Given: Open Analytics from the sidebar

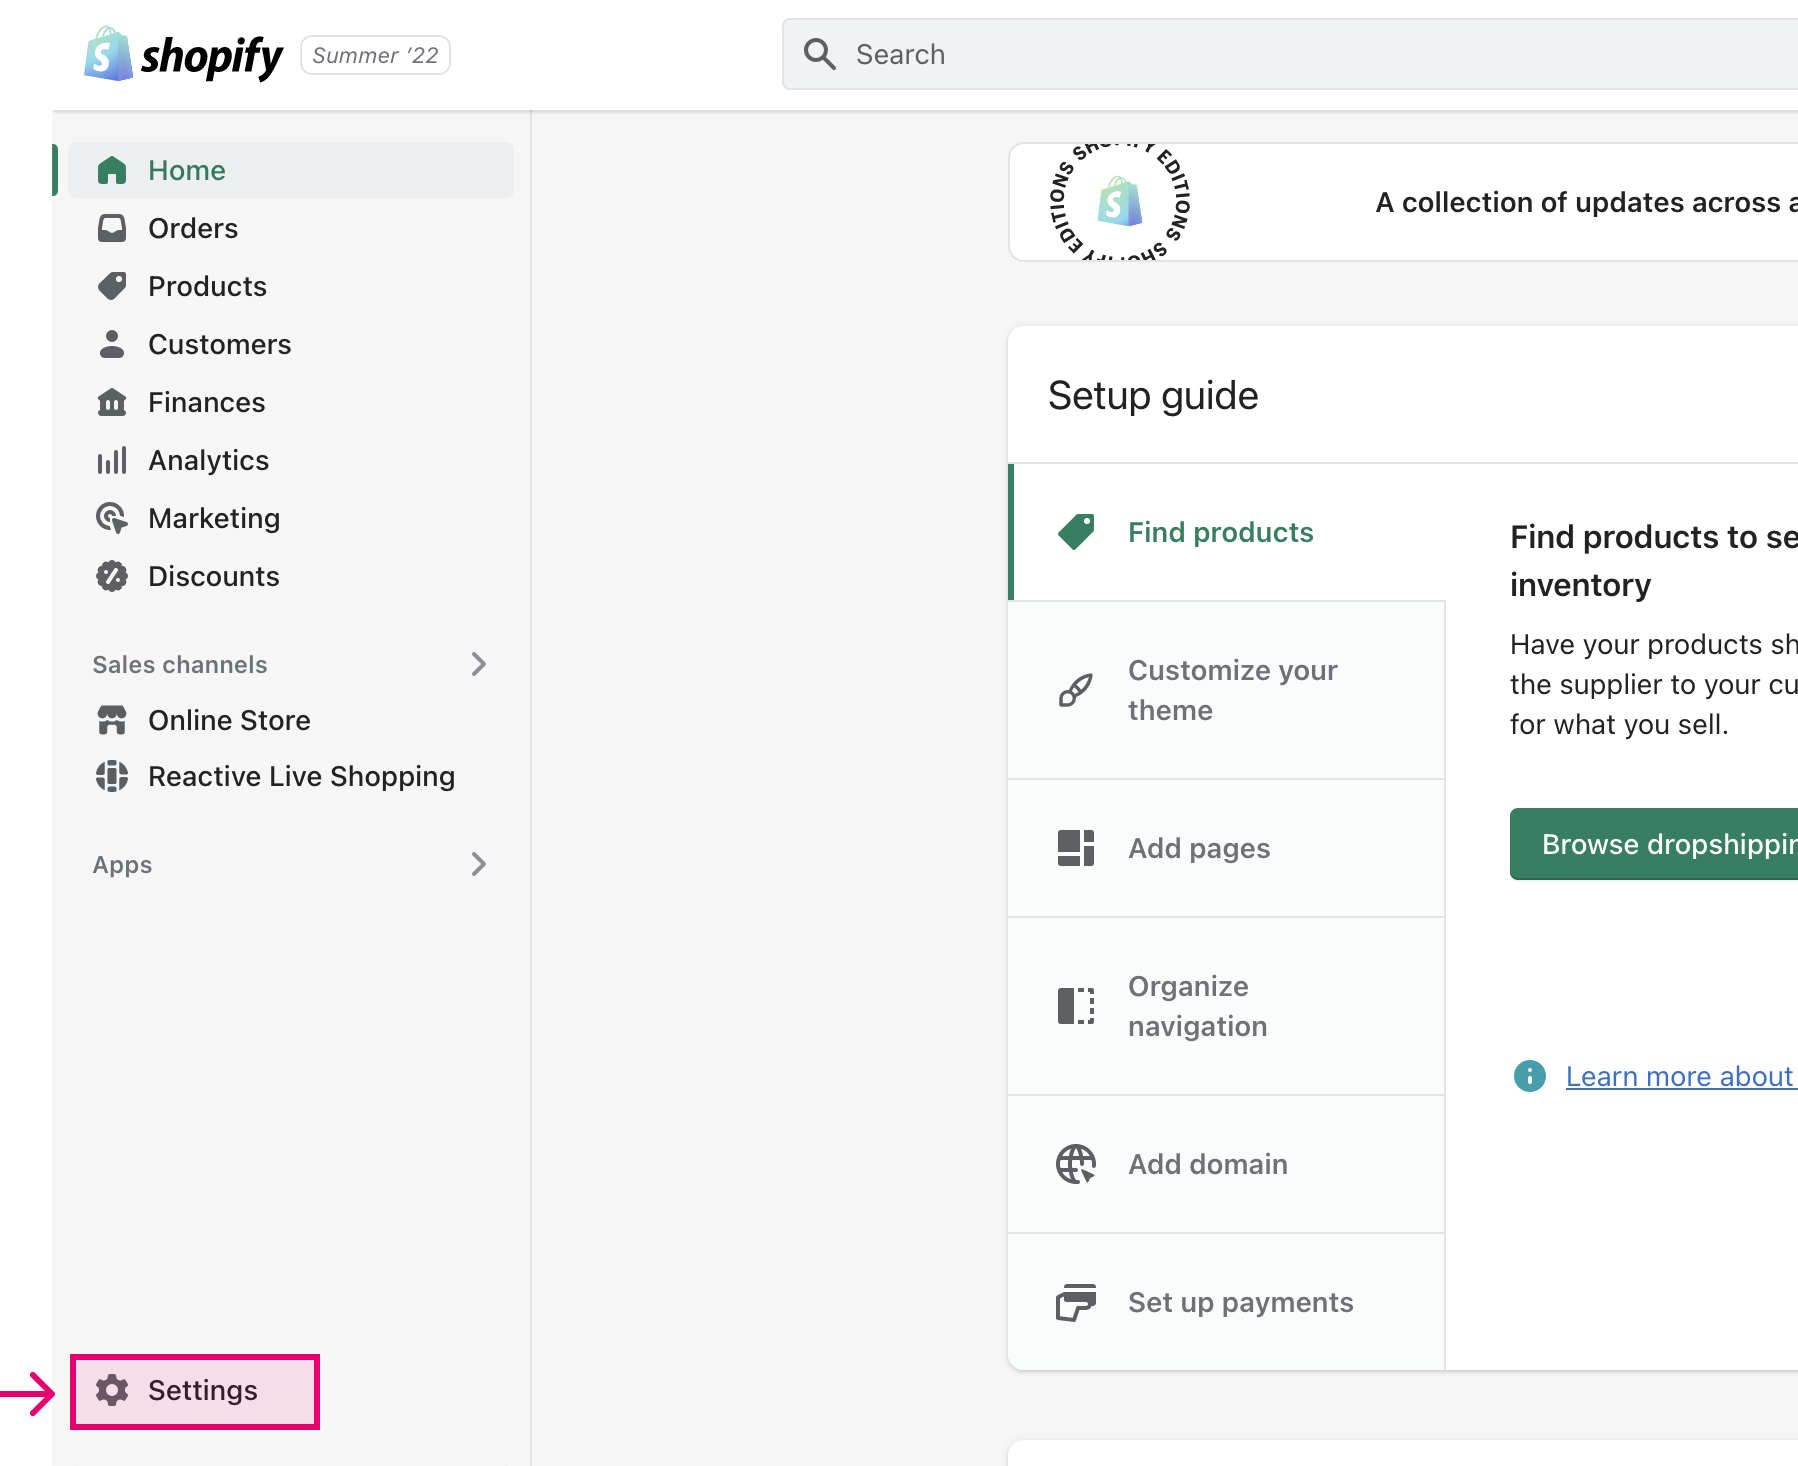Looking at the screenshot, I should click(x=290, y=460).
